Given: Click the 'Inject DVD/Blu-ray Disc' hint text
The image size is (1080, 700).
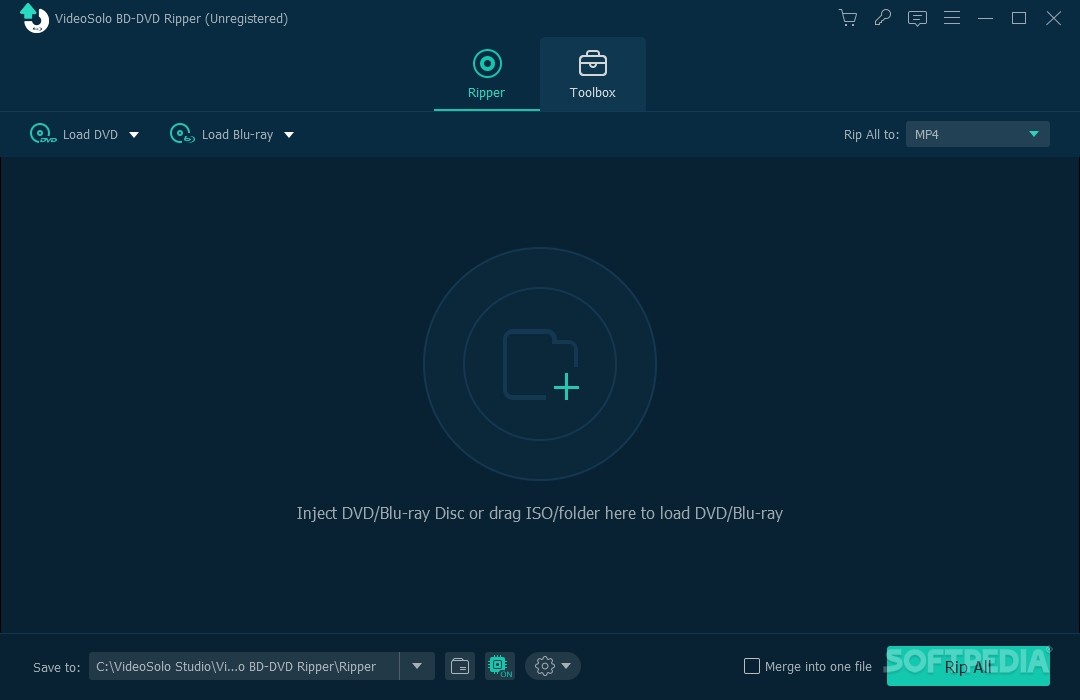Looking at the screenshot, I should (539, 513).
